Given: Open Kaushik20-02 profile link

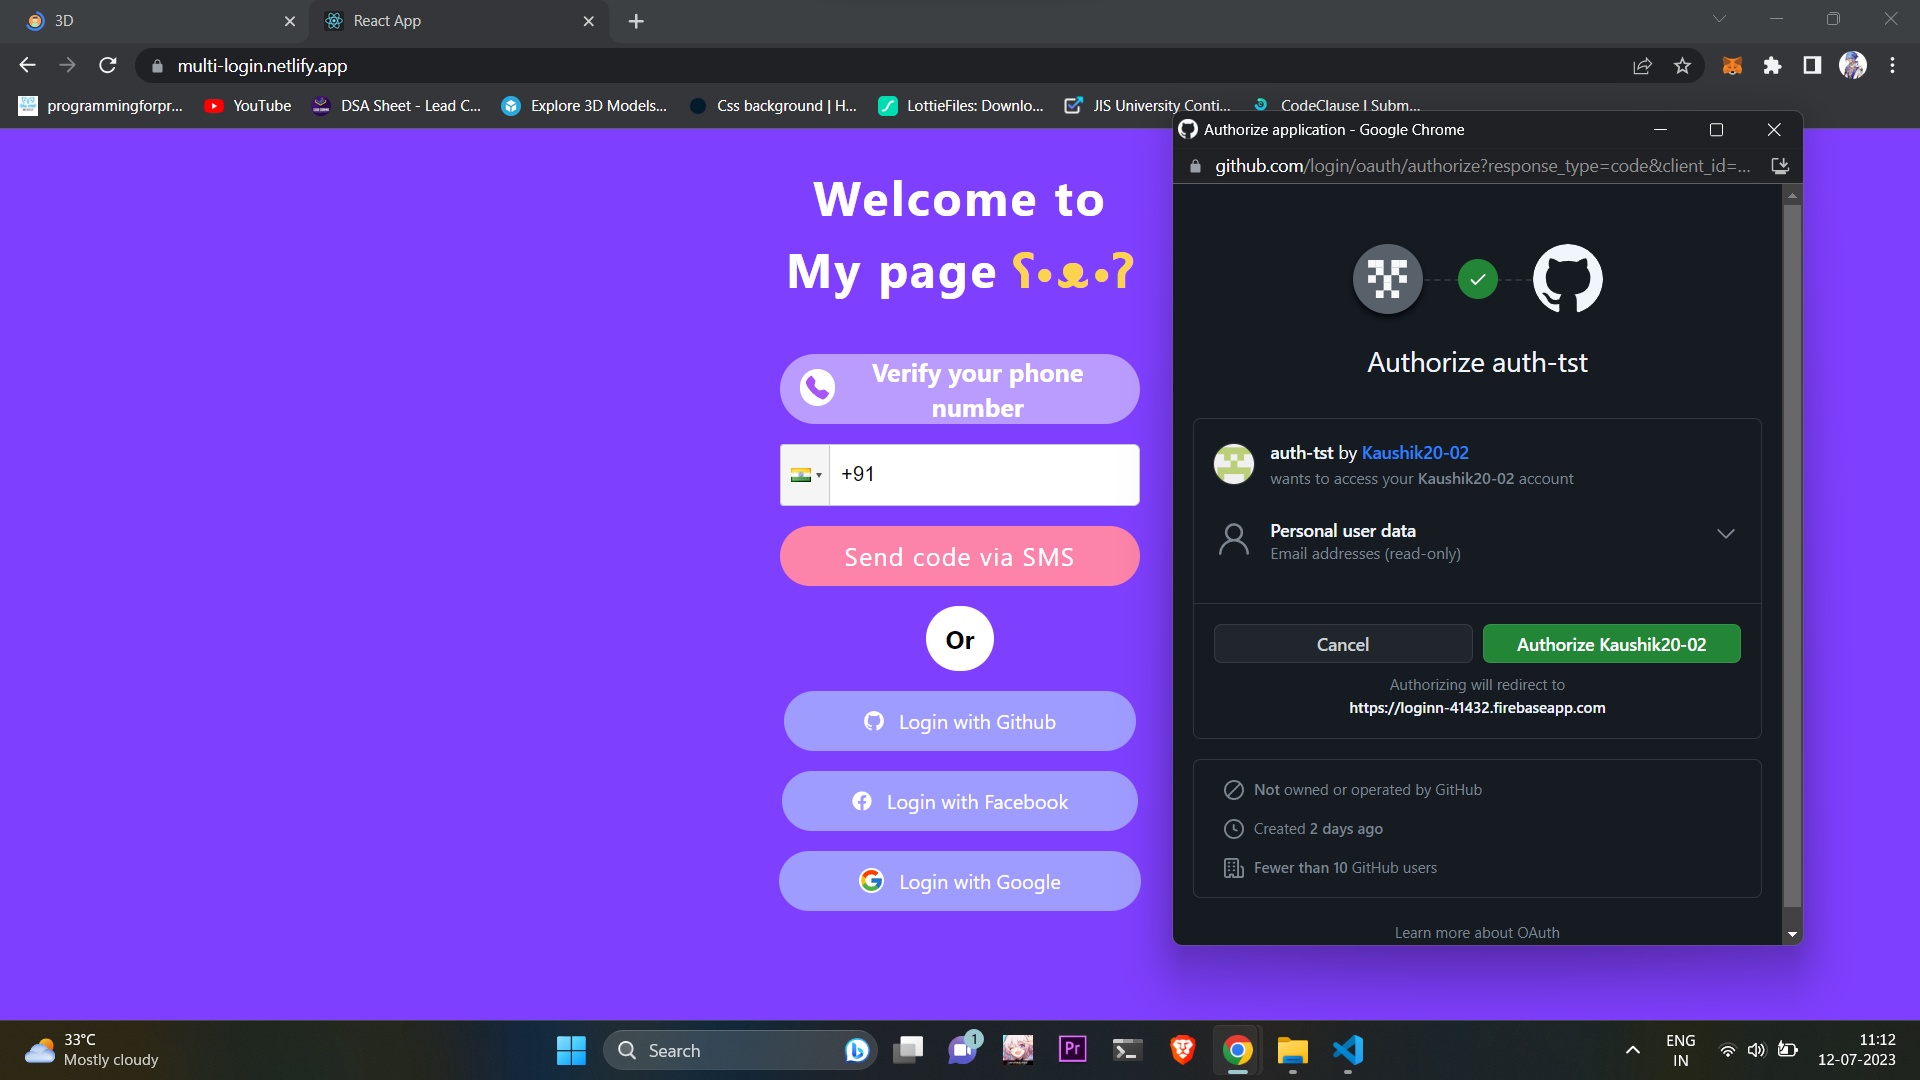Looking at the screenshot, I should [1415, 453].
